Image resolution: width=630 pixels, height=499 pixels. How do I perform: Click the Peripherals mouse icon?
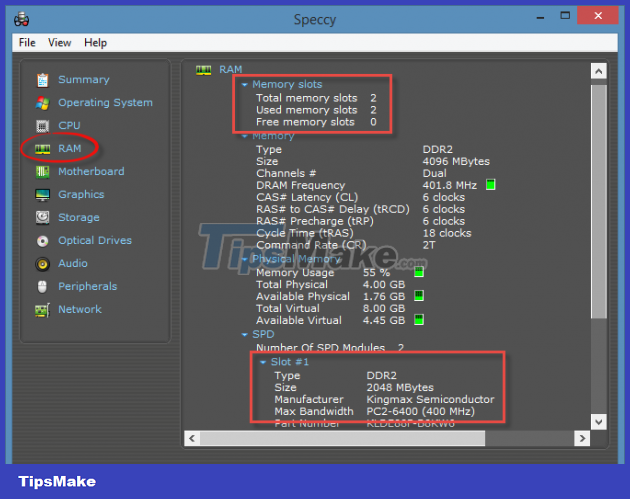(42, 287)
